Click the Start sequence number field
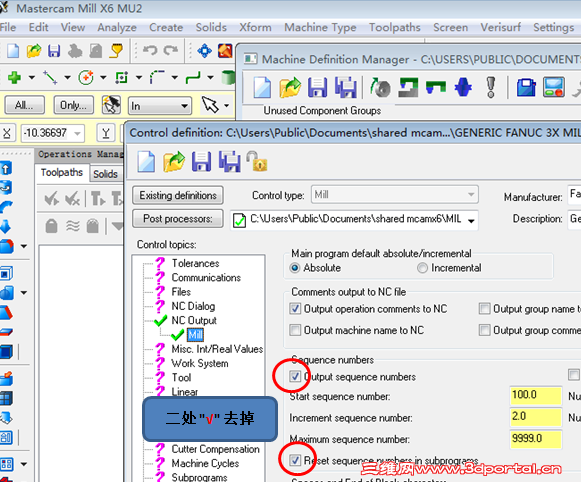 535,395
